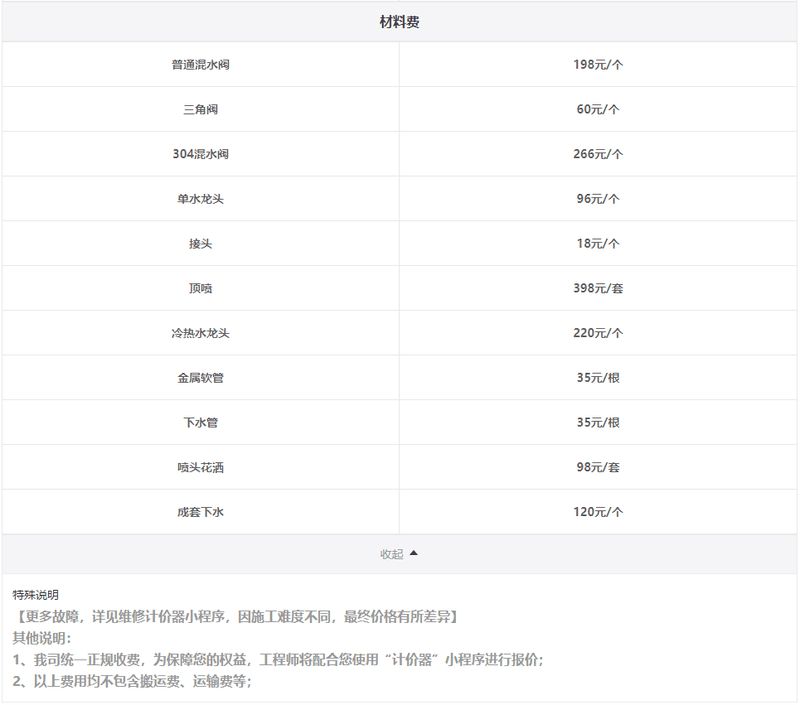Screen dimensions: 800x705
Task: Click the 金属软管 item name
Action: tap(201, 378)
